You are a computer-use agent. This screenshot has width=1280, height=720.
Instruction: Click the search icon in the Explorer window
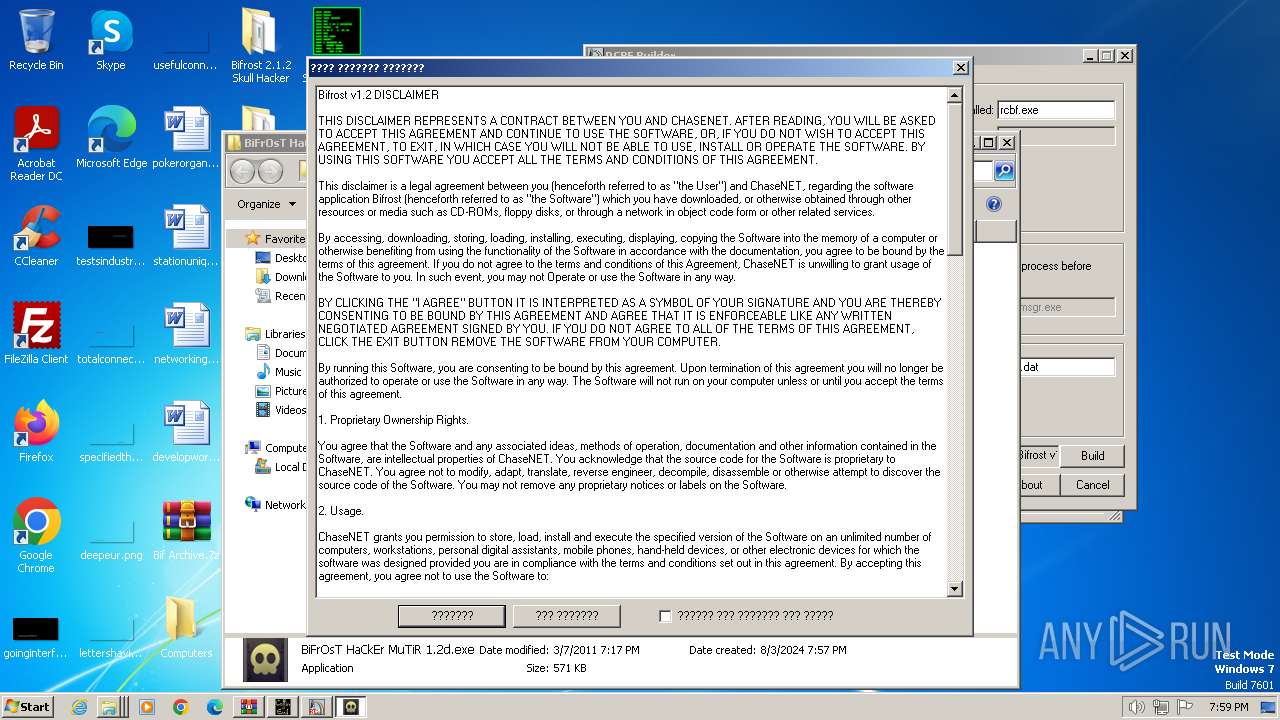tap(1004, 171)
